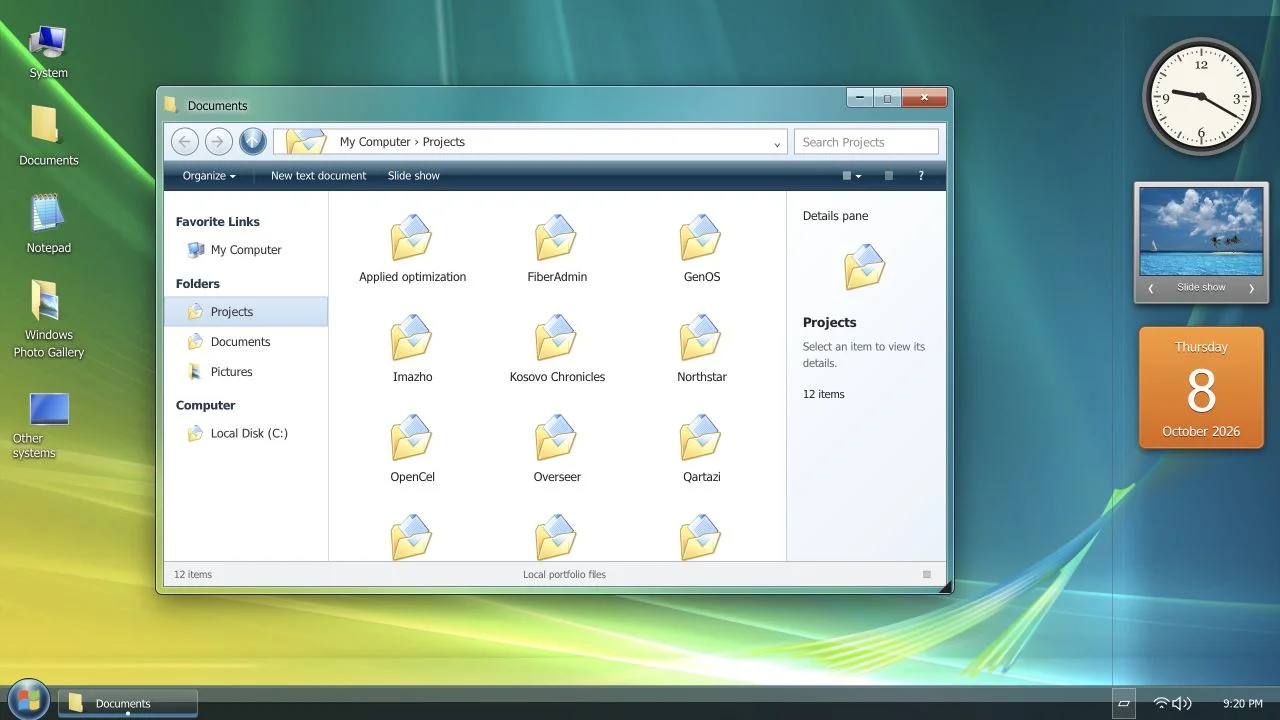
Task: Open the Views dropdown in the toolbar
Action: 851,176
